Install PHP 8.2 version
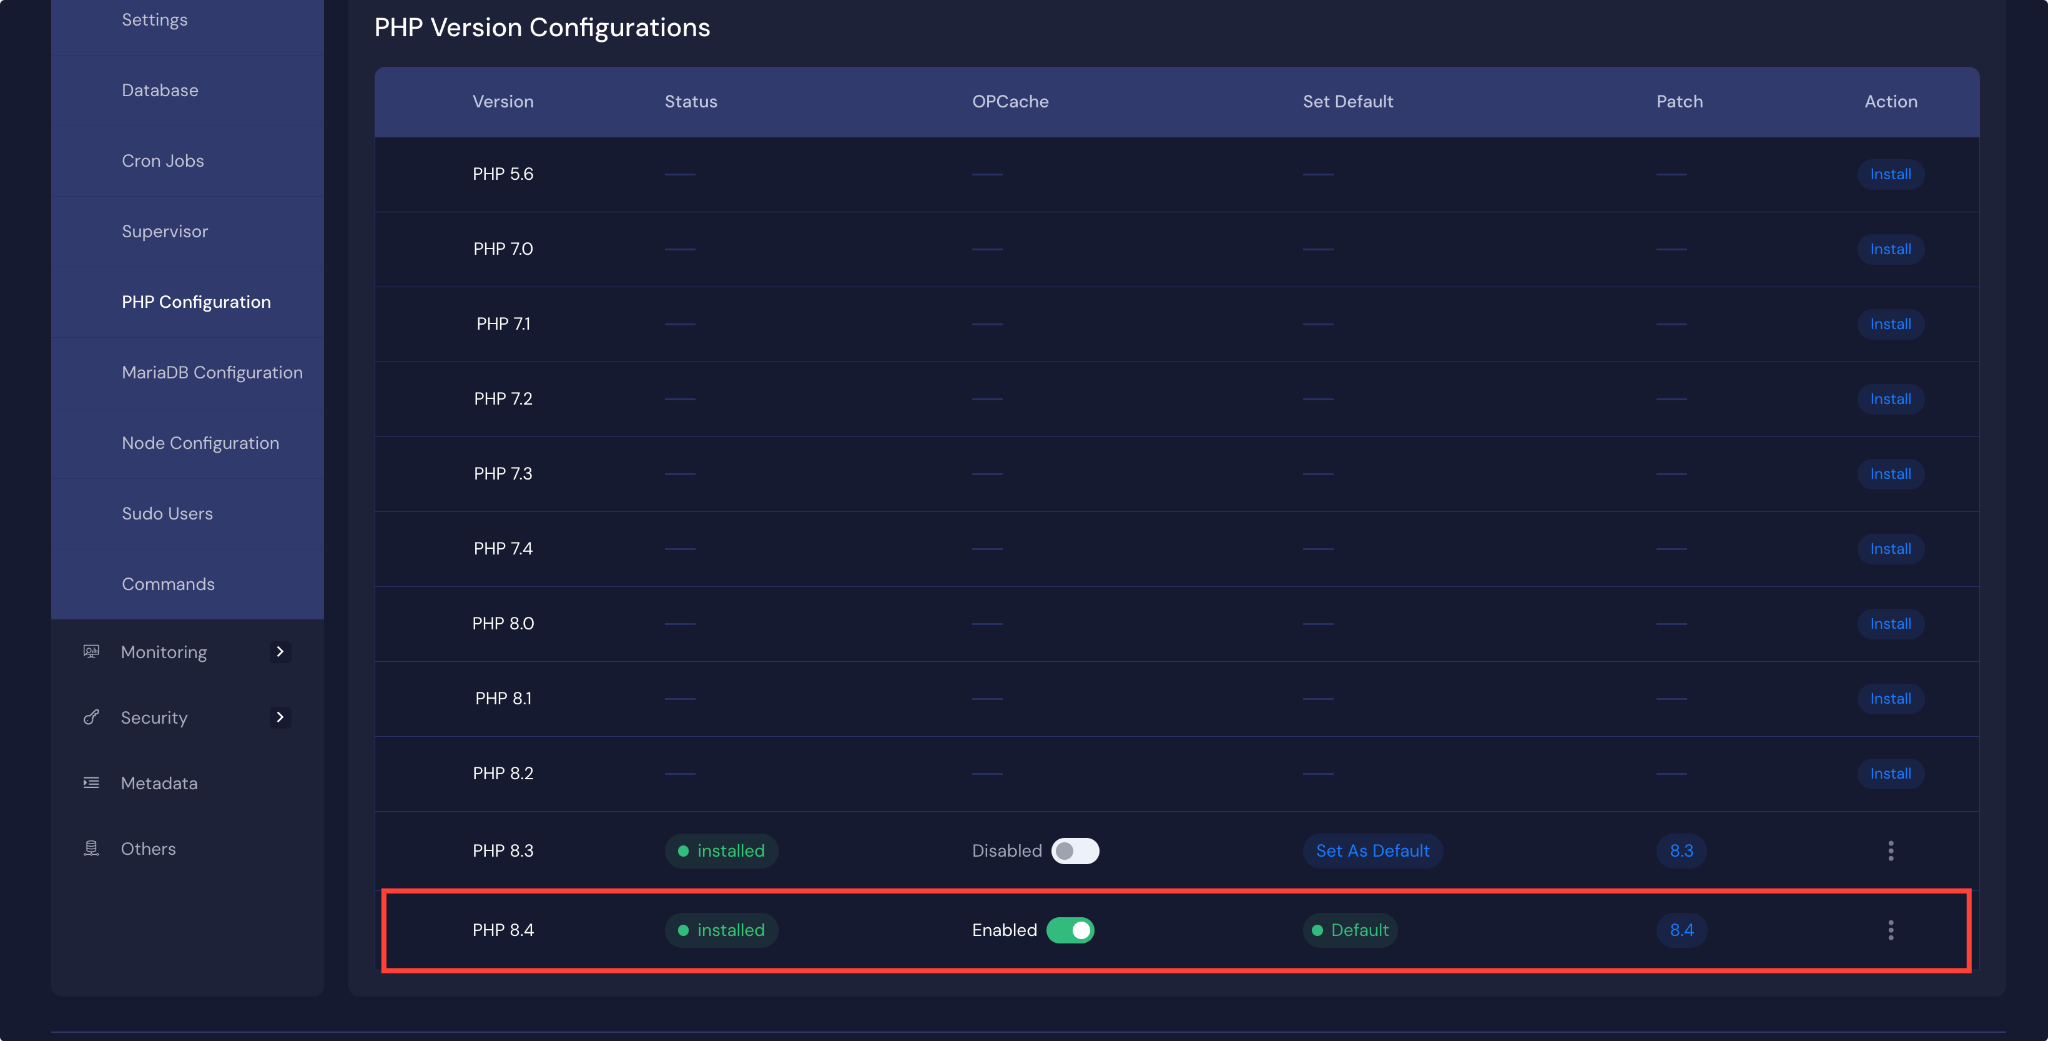The height and width of the screenshot is (1041, 2048). pyautogui.click(x=1890, y=774)
